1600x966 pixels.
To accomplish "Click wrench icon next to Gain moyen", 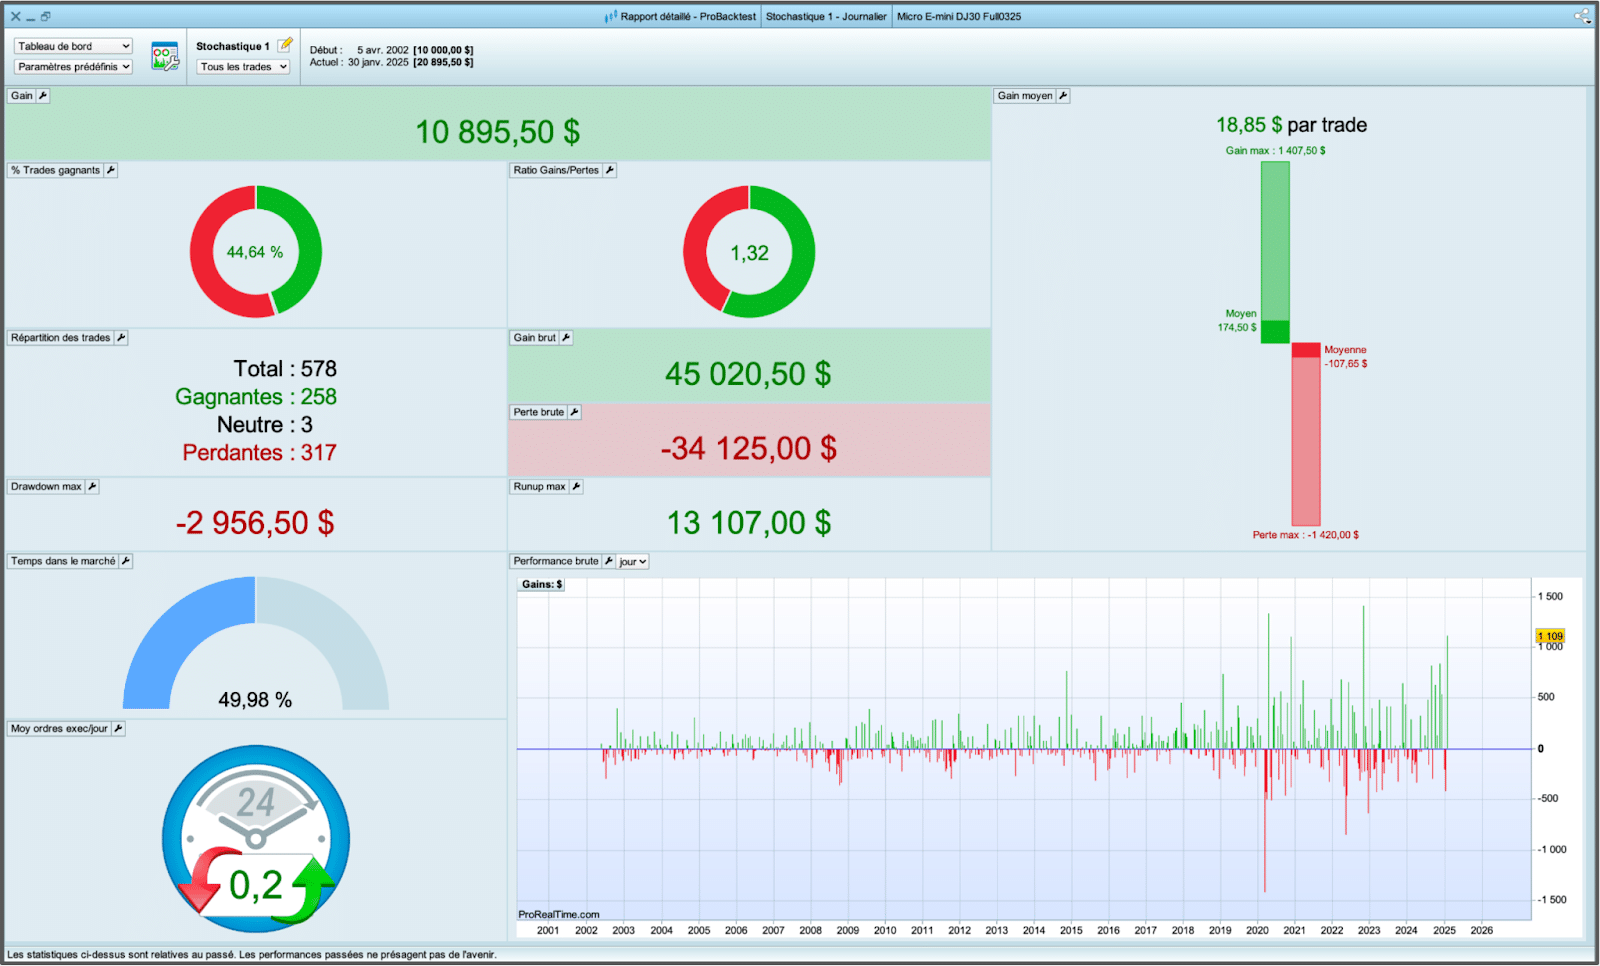I will pos(1063,96).
